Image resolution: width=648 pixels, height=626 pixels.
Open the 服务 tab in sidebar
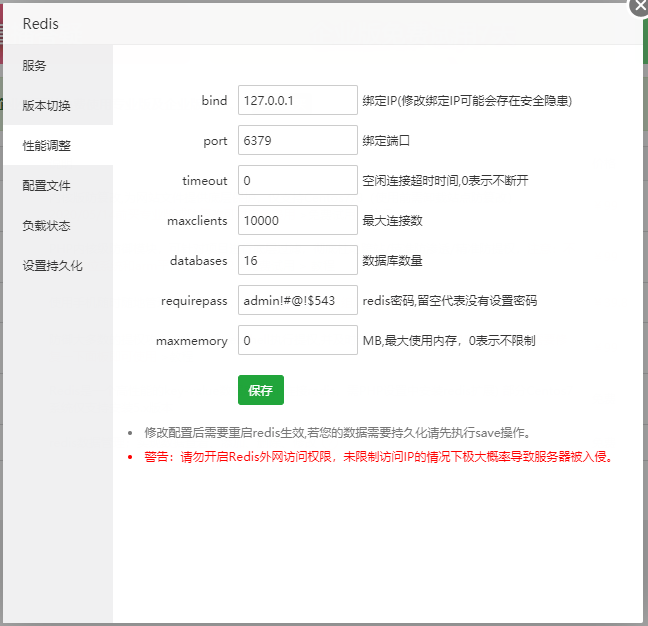point(58,65)
